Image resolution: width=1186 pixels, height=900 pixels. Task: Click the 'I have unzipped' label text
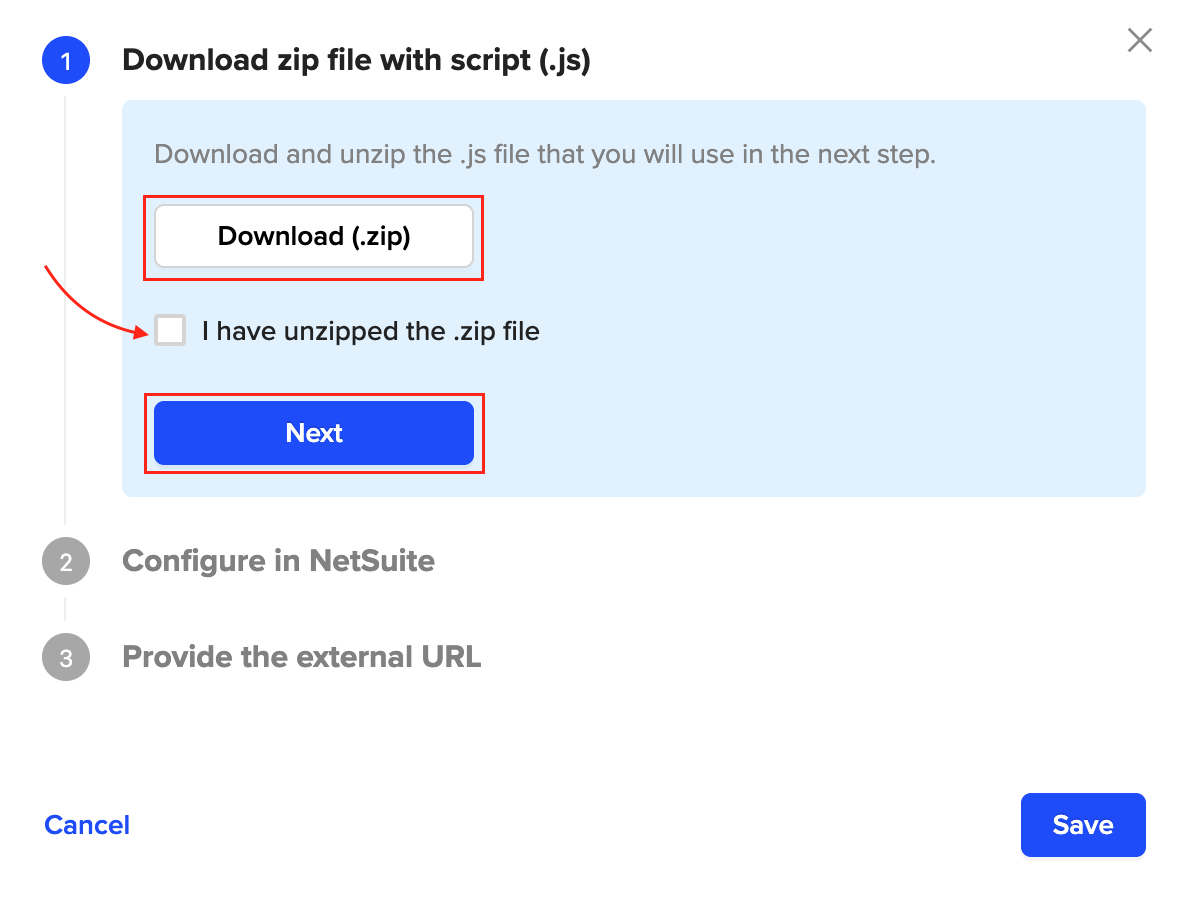pos(370,331)
